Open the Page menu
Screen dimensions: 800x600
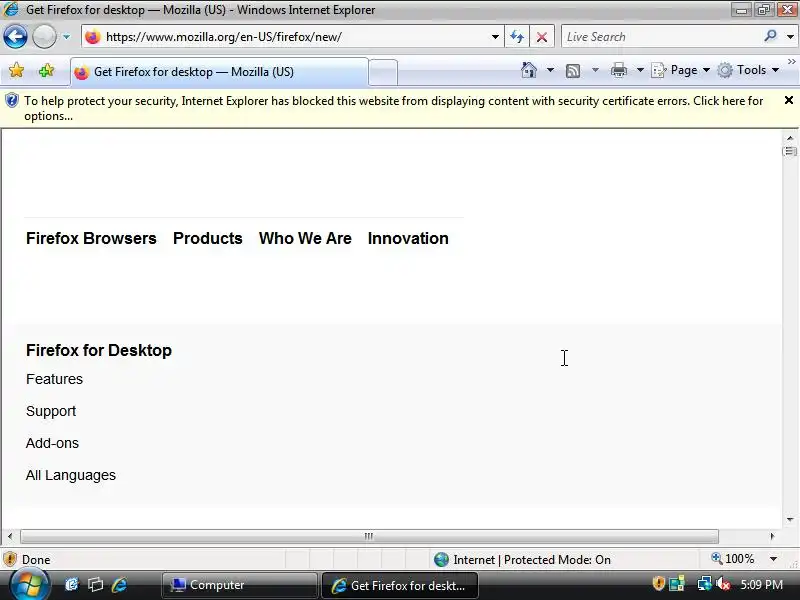(681, 70)
